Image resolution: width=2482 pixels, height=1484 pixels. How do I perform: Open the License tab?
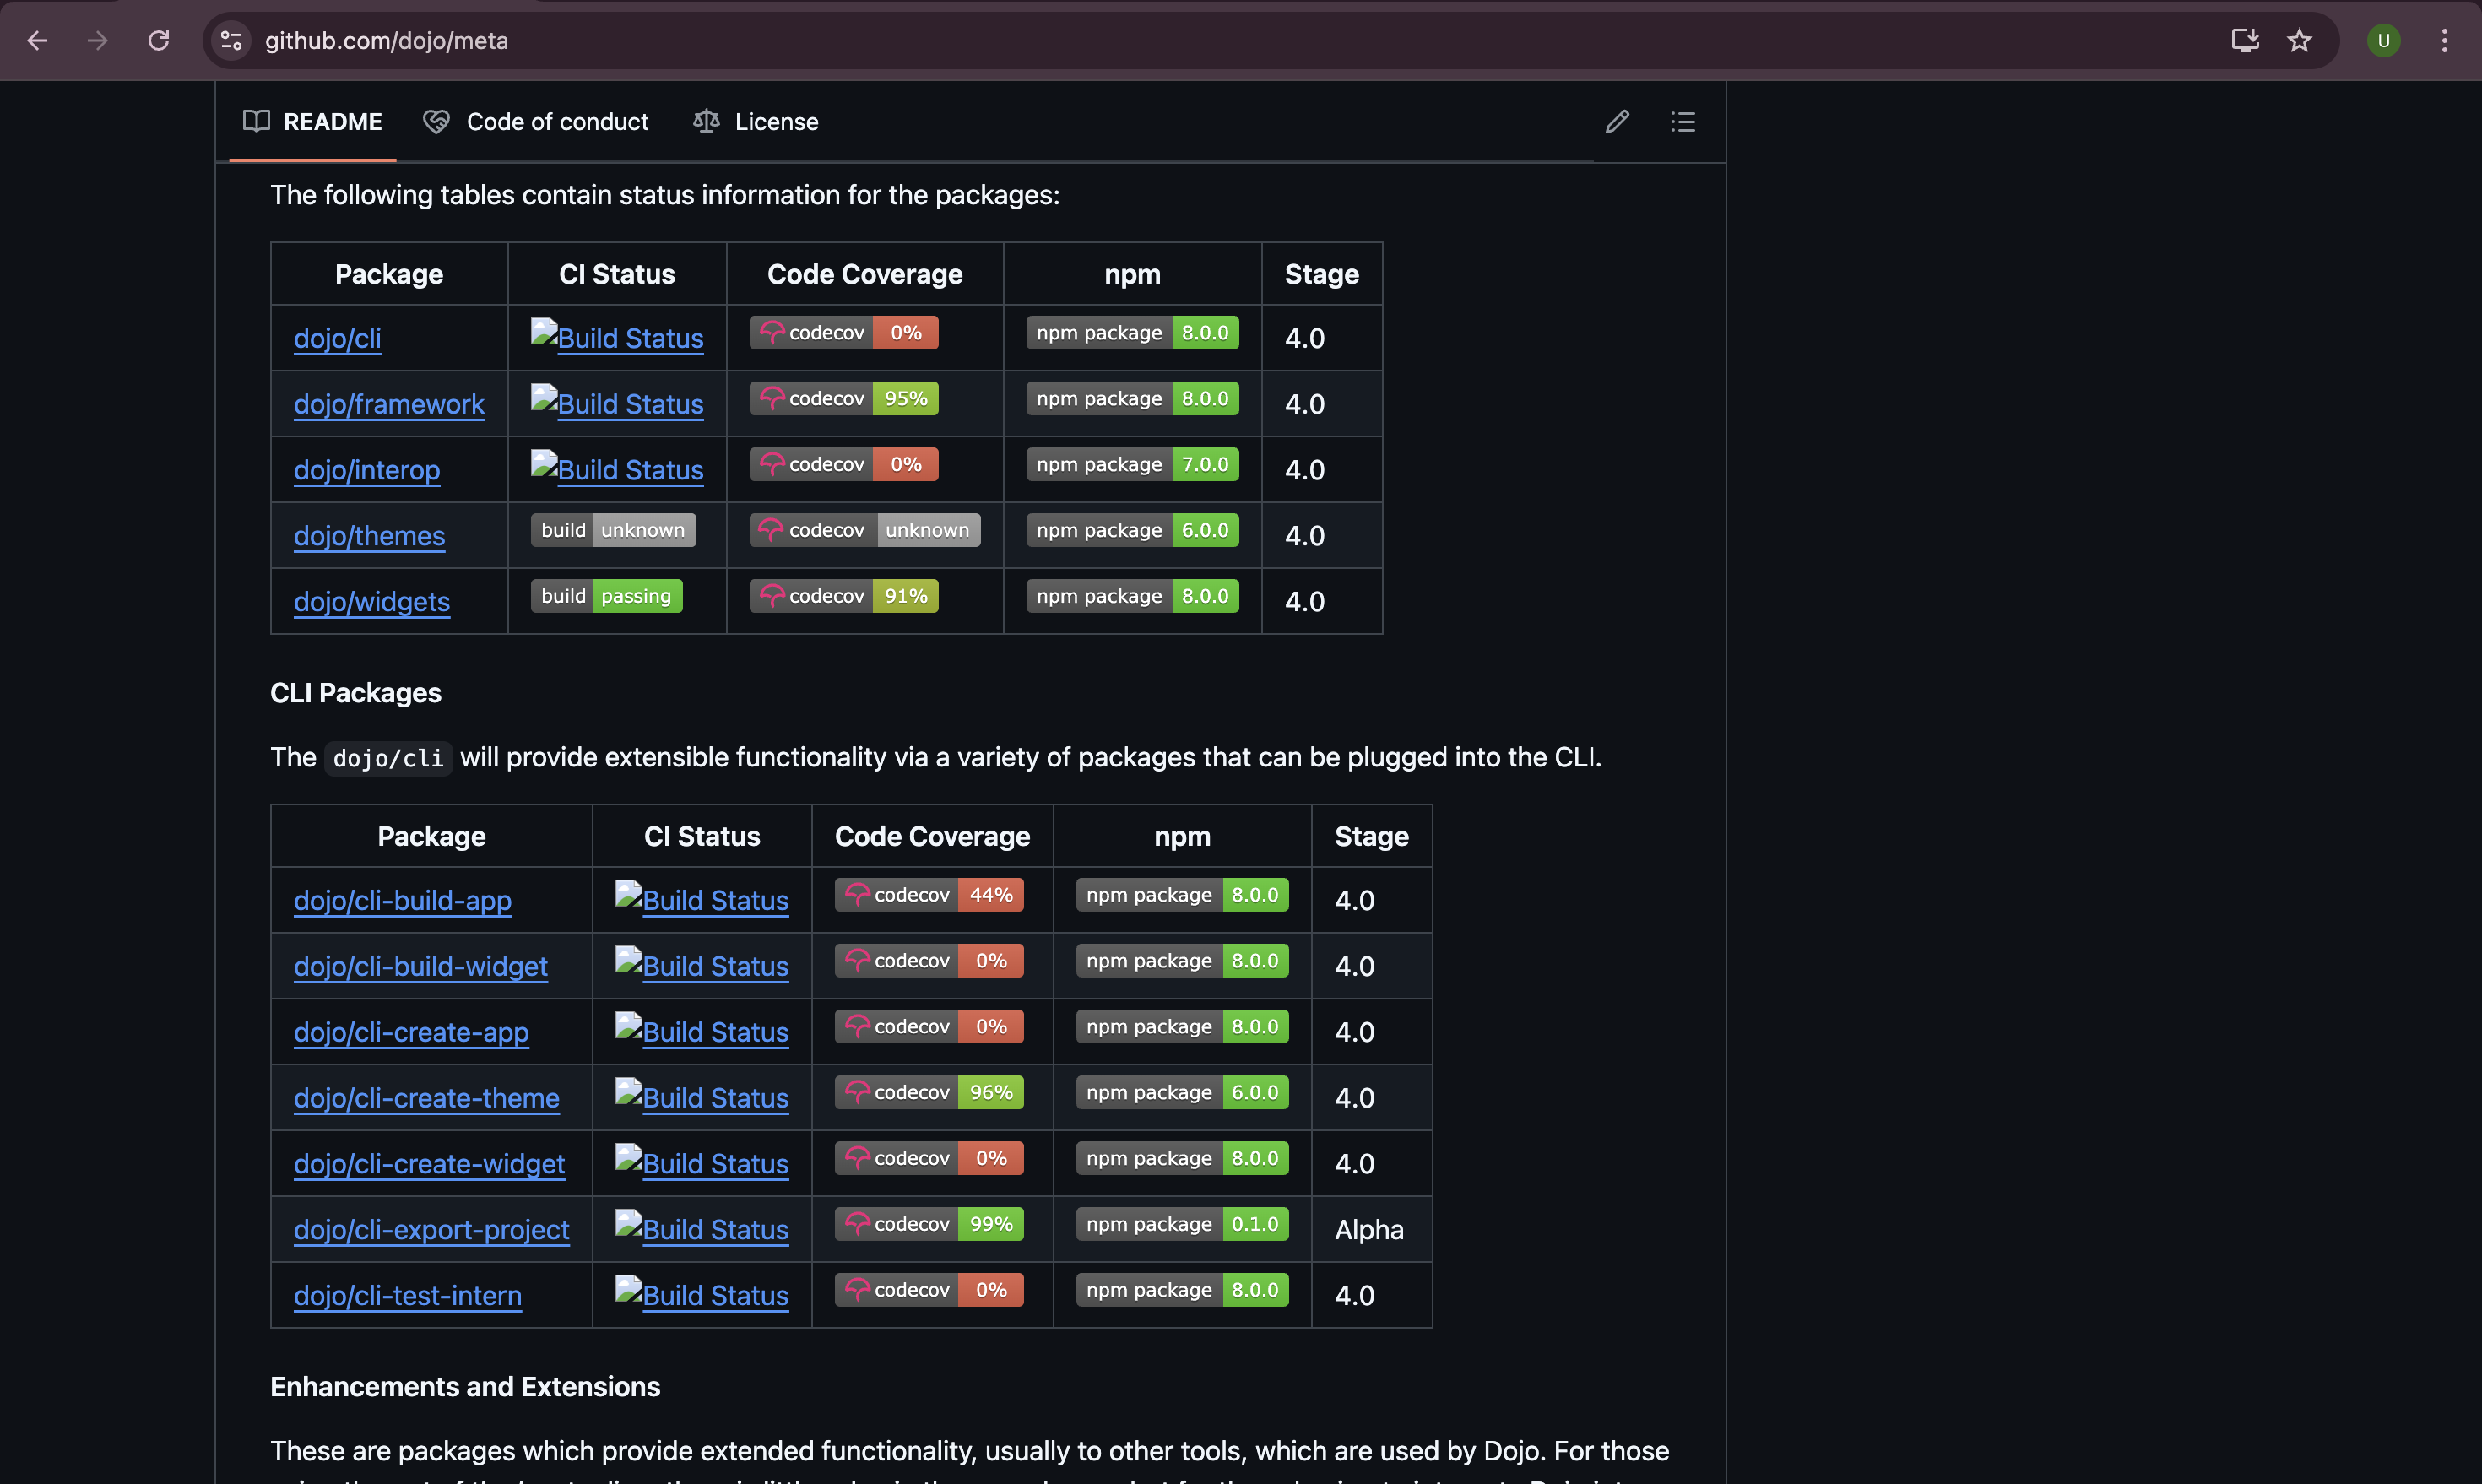pyautogui.click(x=756, y=122)
